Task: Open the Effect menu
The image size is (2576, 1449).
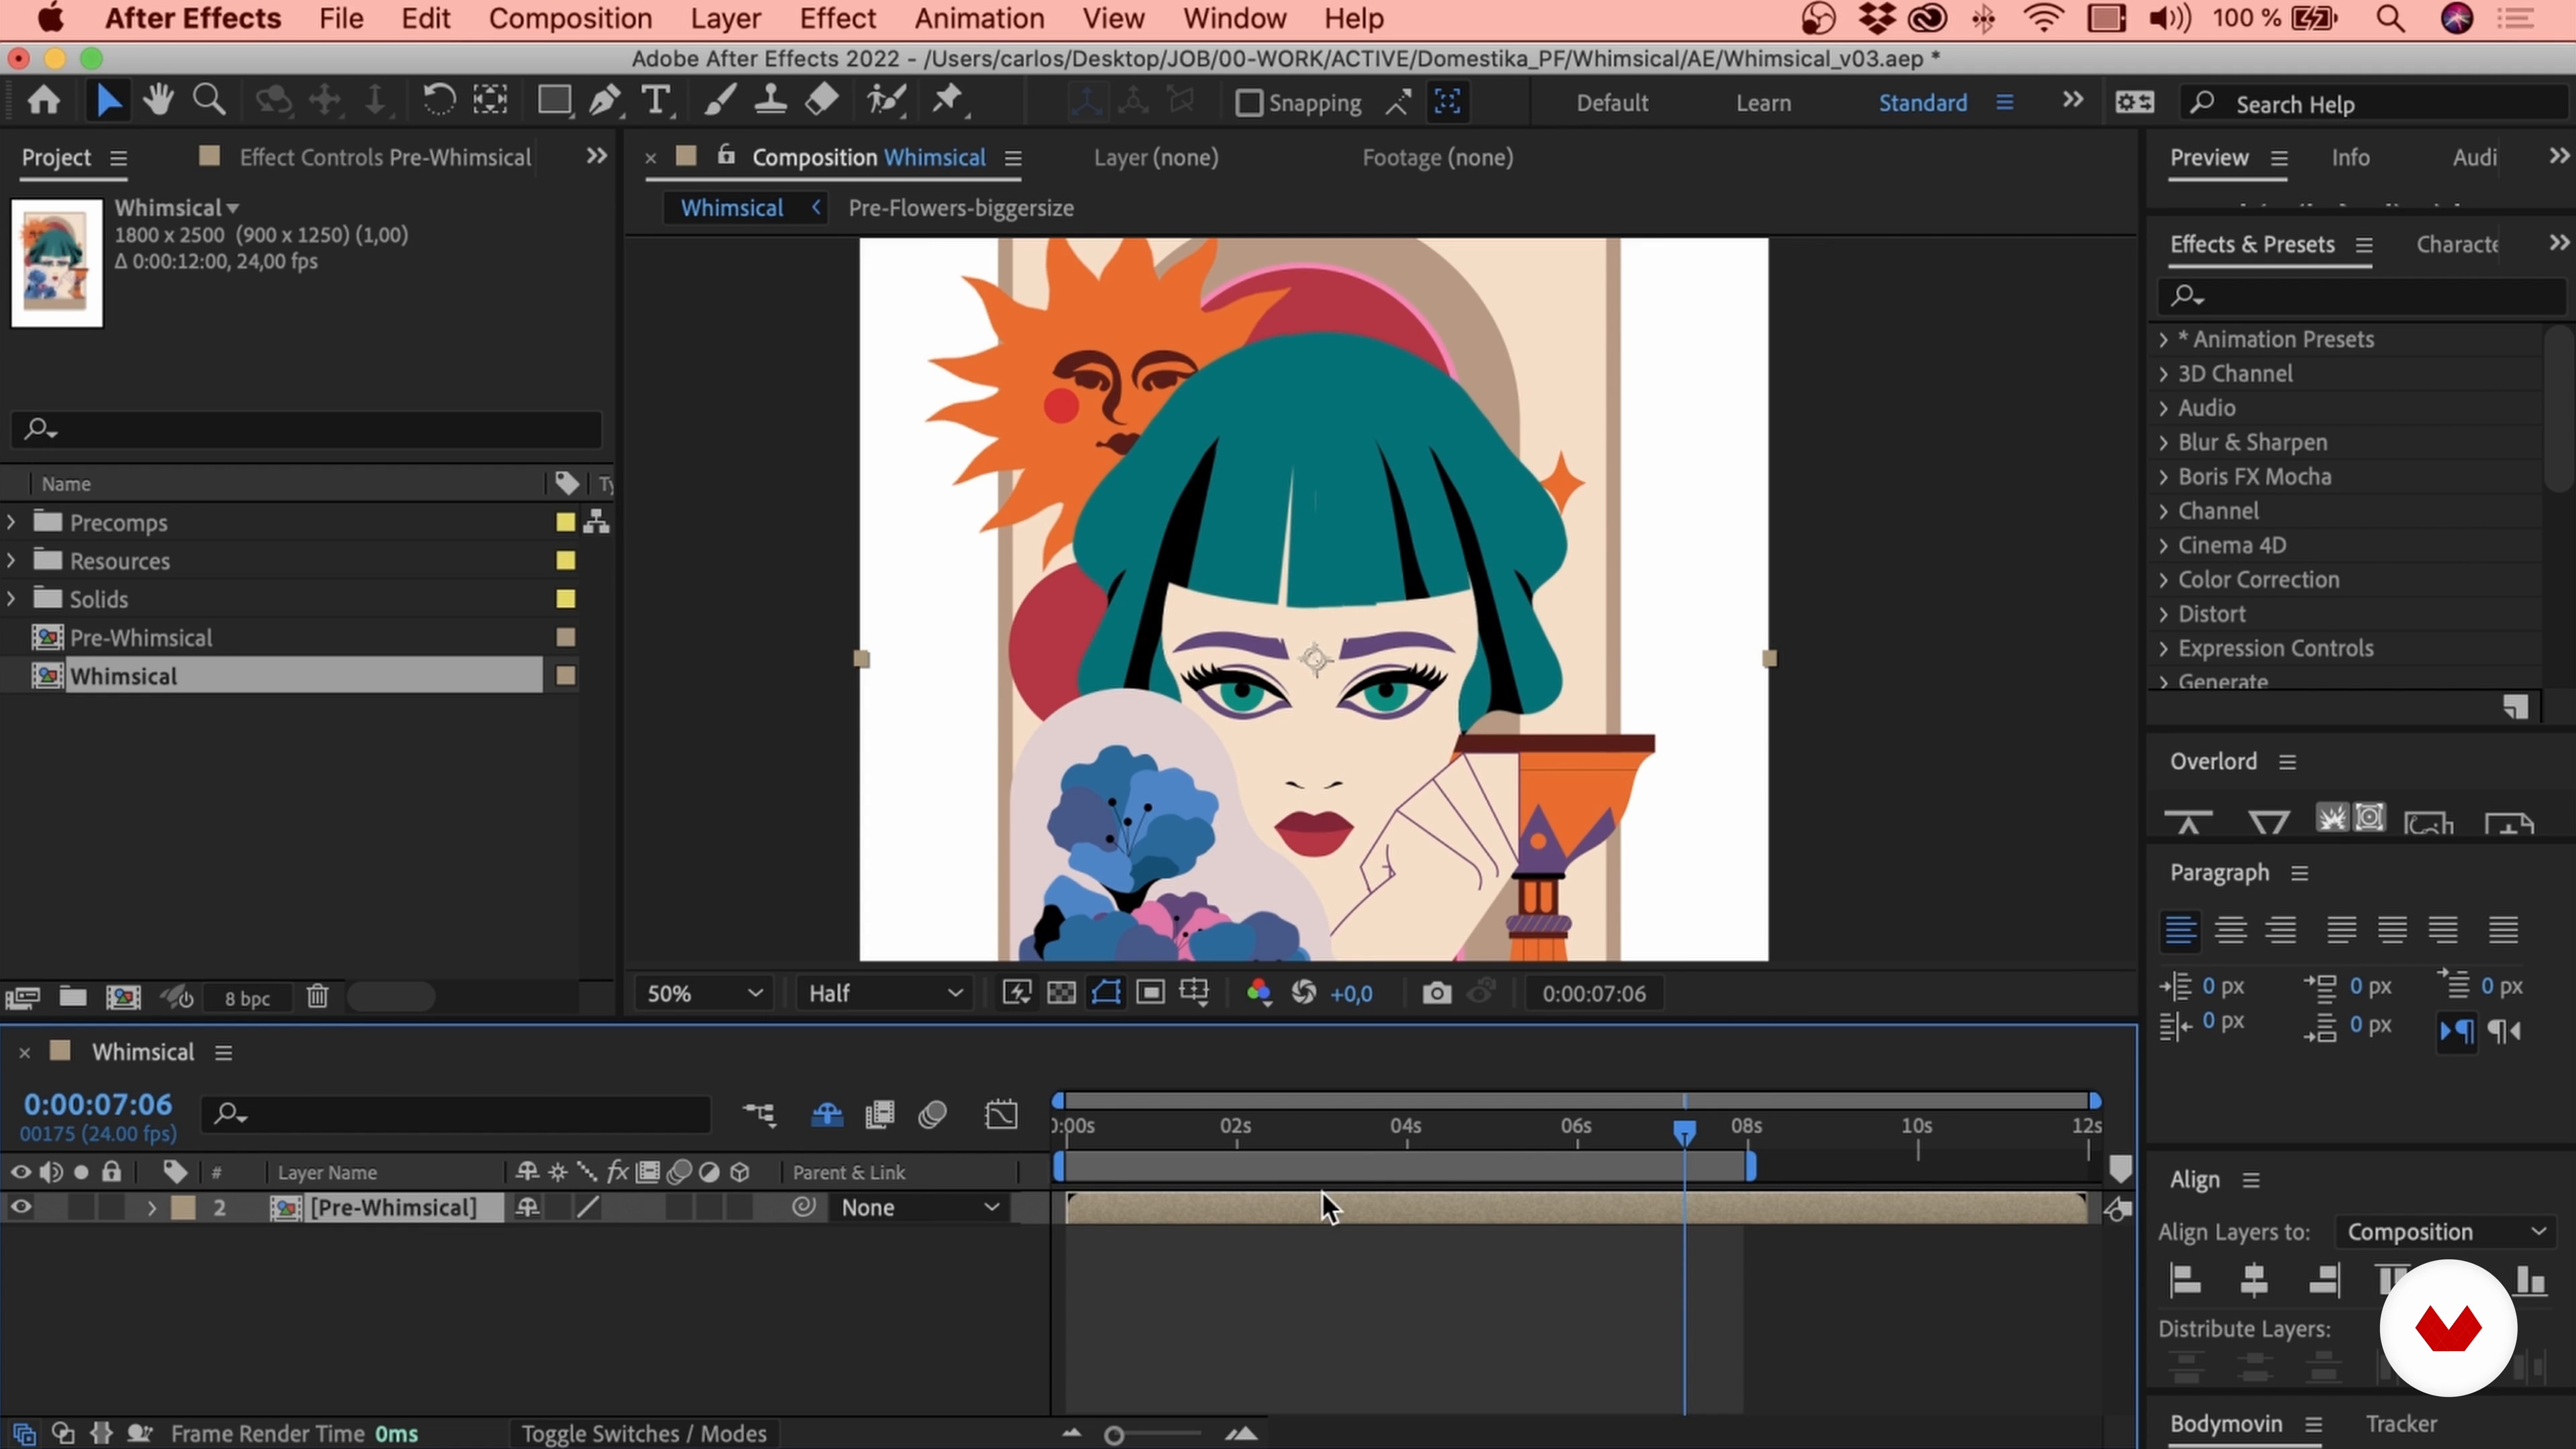Action: click(837, 18)
